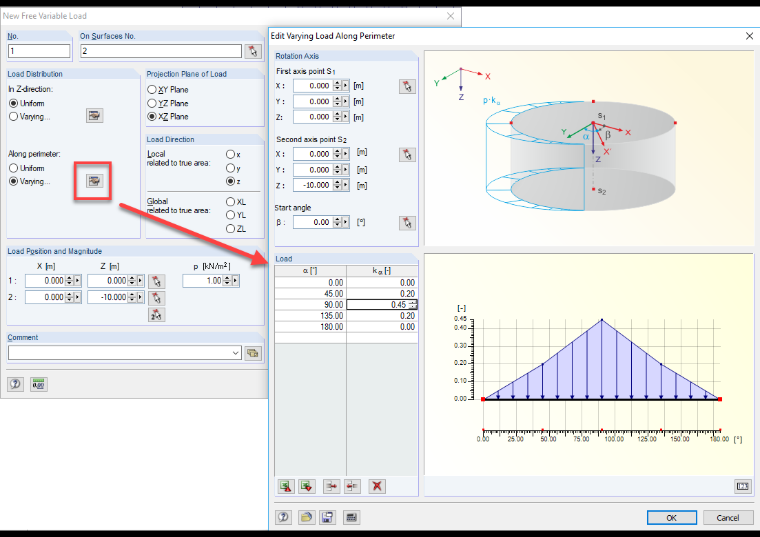Screen dimensions: 760x537
Task: Choose YZ Plane projection
Action: point(152,103)
